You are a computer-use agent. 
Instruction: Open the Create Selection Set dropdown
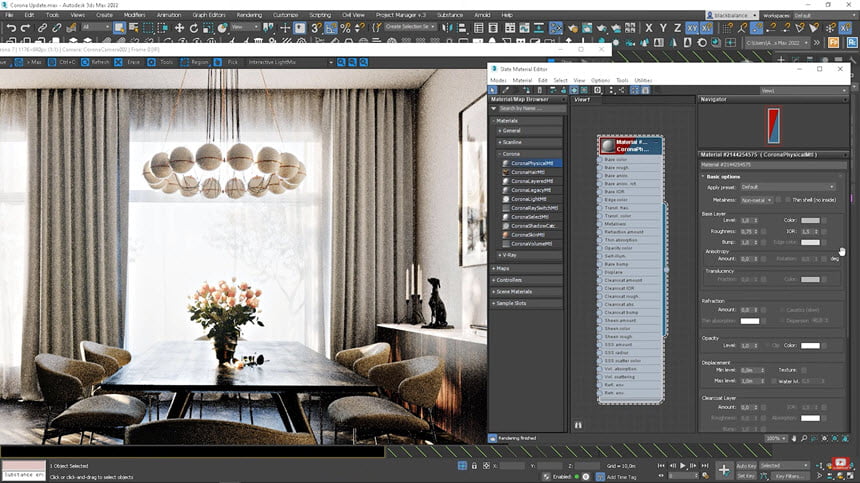410,26
